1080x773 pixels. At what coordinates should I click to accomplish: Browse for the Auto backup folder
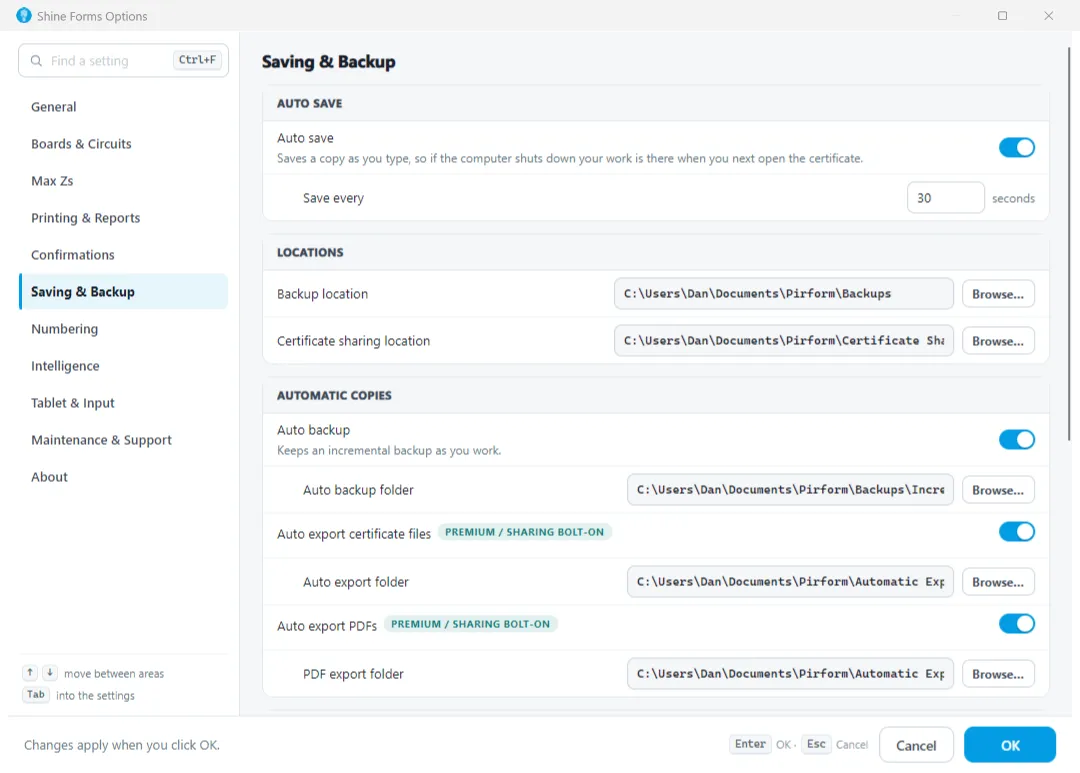coord(998,490)
